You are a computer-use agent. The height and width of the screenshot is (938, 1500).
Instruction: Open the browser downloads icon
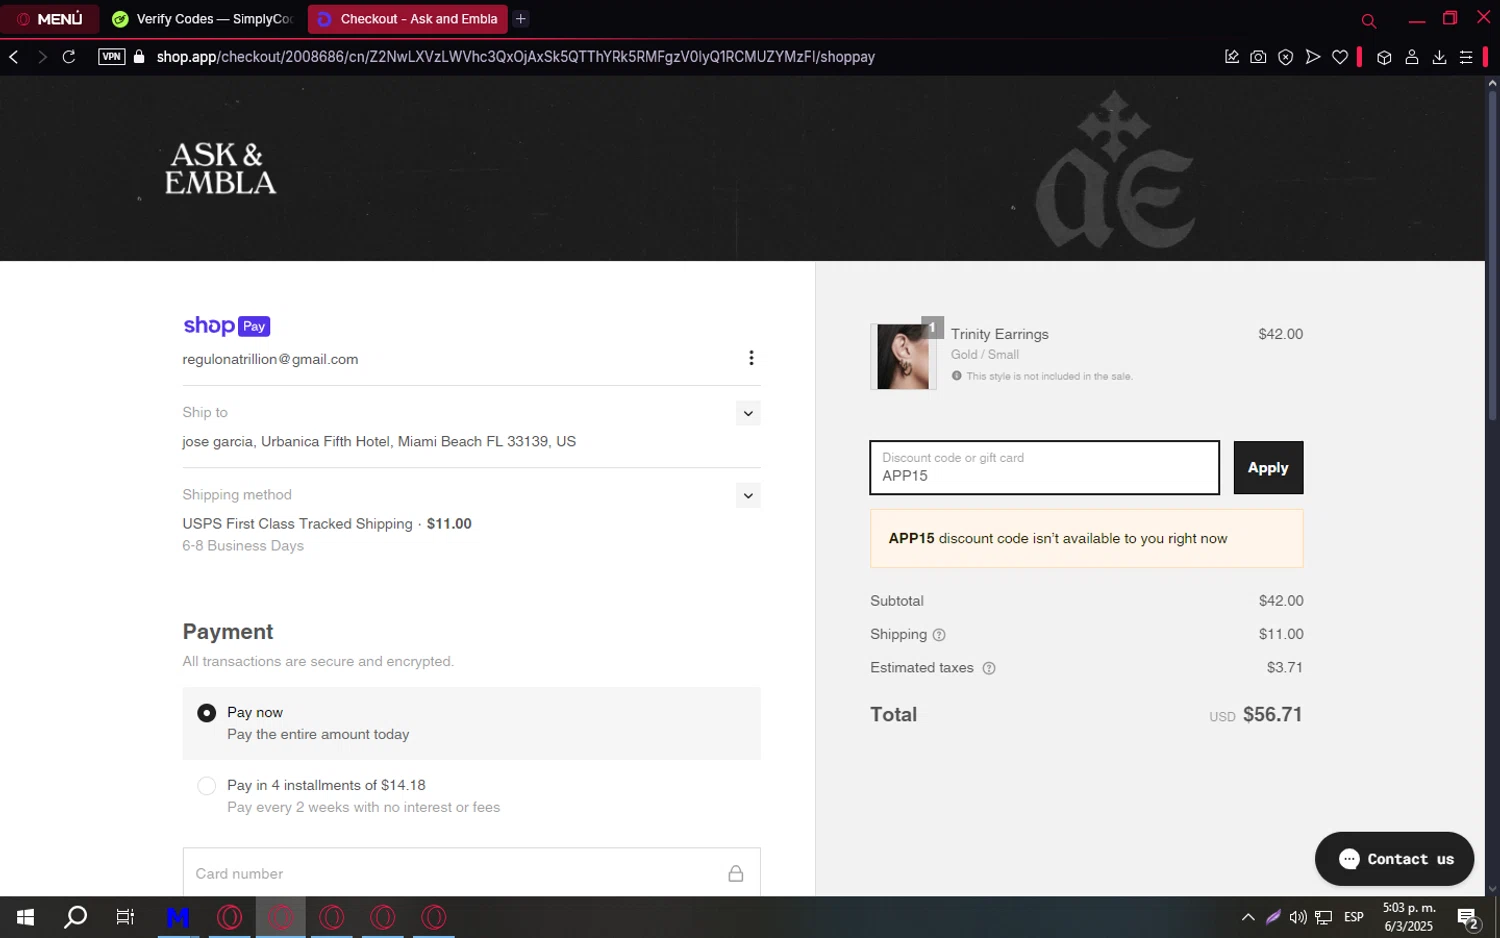1439,57
